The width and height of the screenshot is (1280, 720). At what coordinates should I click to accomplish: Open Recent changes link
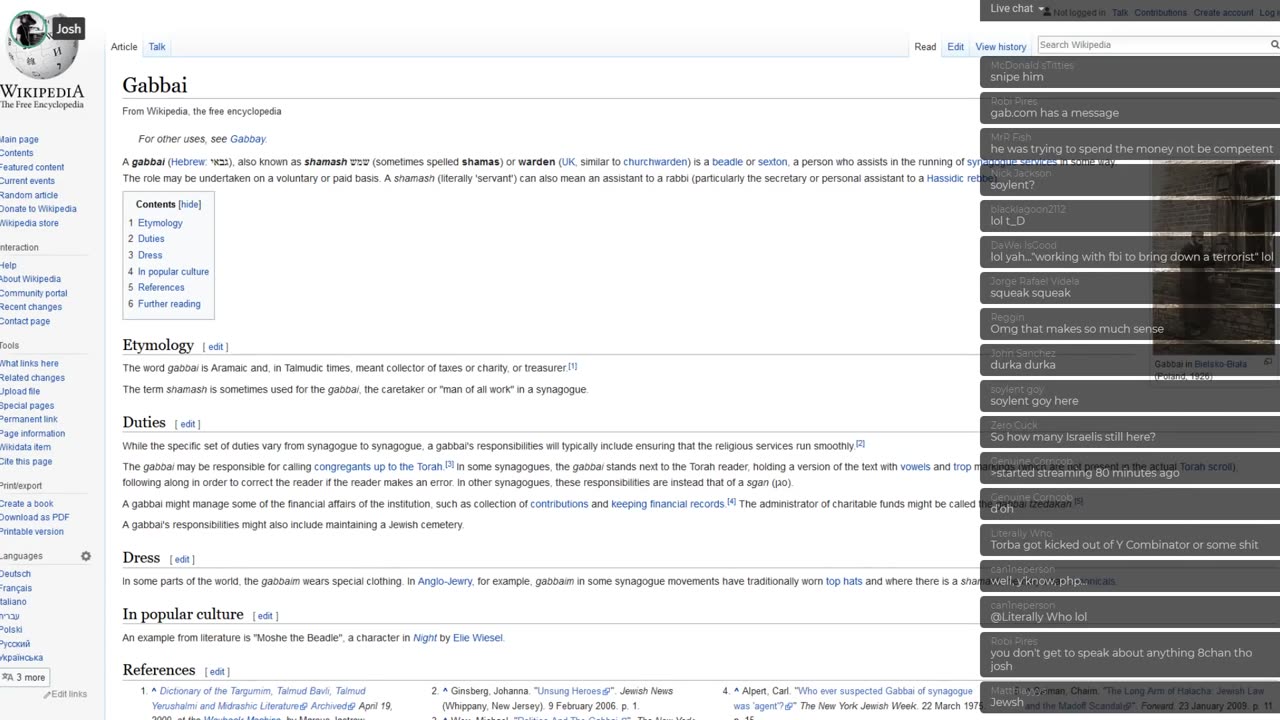click(31, 308)
